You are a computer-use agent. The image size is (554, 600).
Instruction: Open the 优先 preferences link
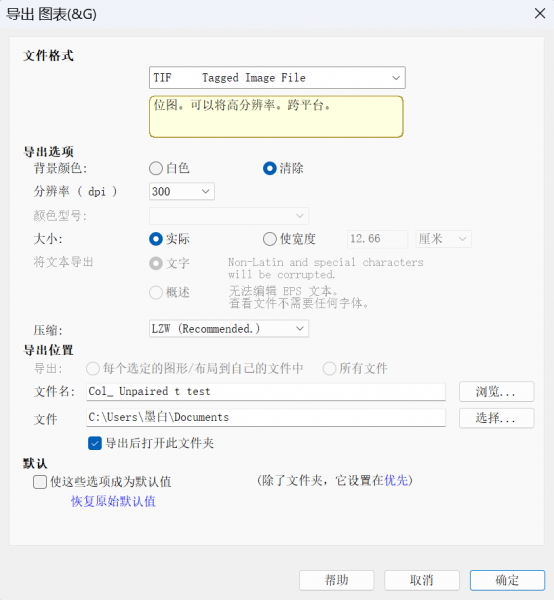click(x=396, y=480)
